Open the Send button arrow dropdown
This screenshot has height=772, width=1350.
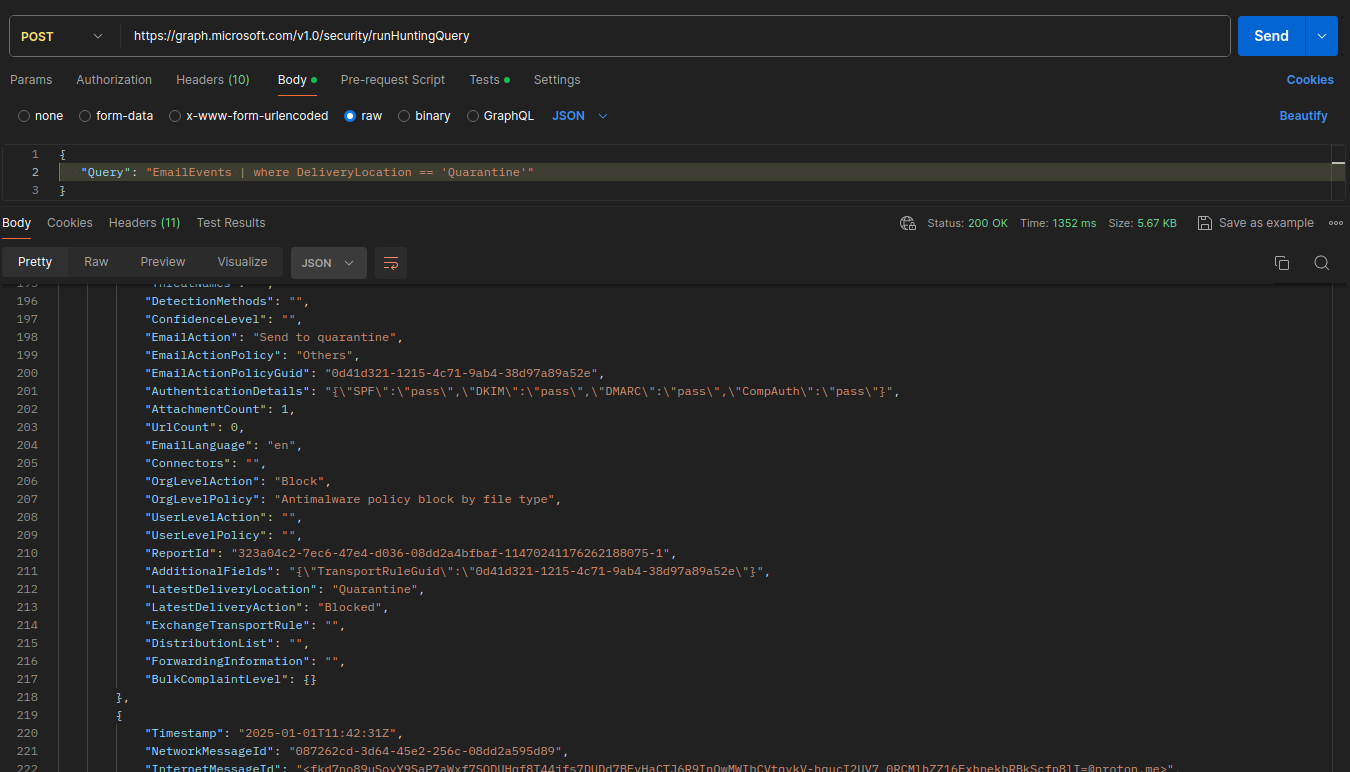click(1321, 36)
